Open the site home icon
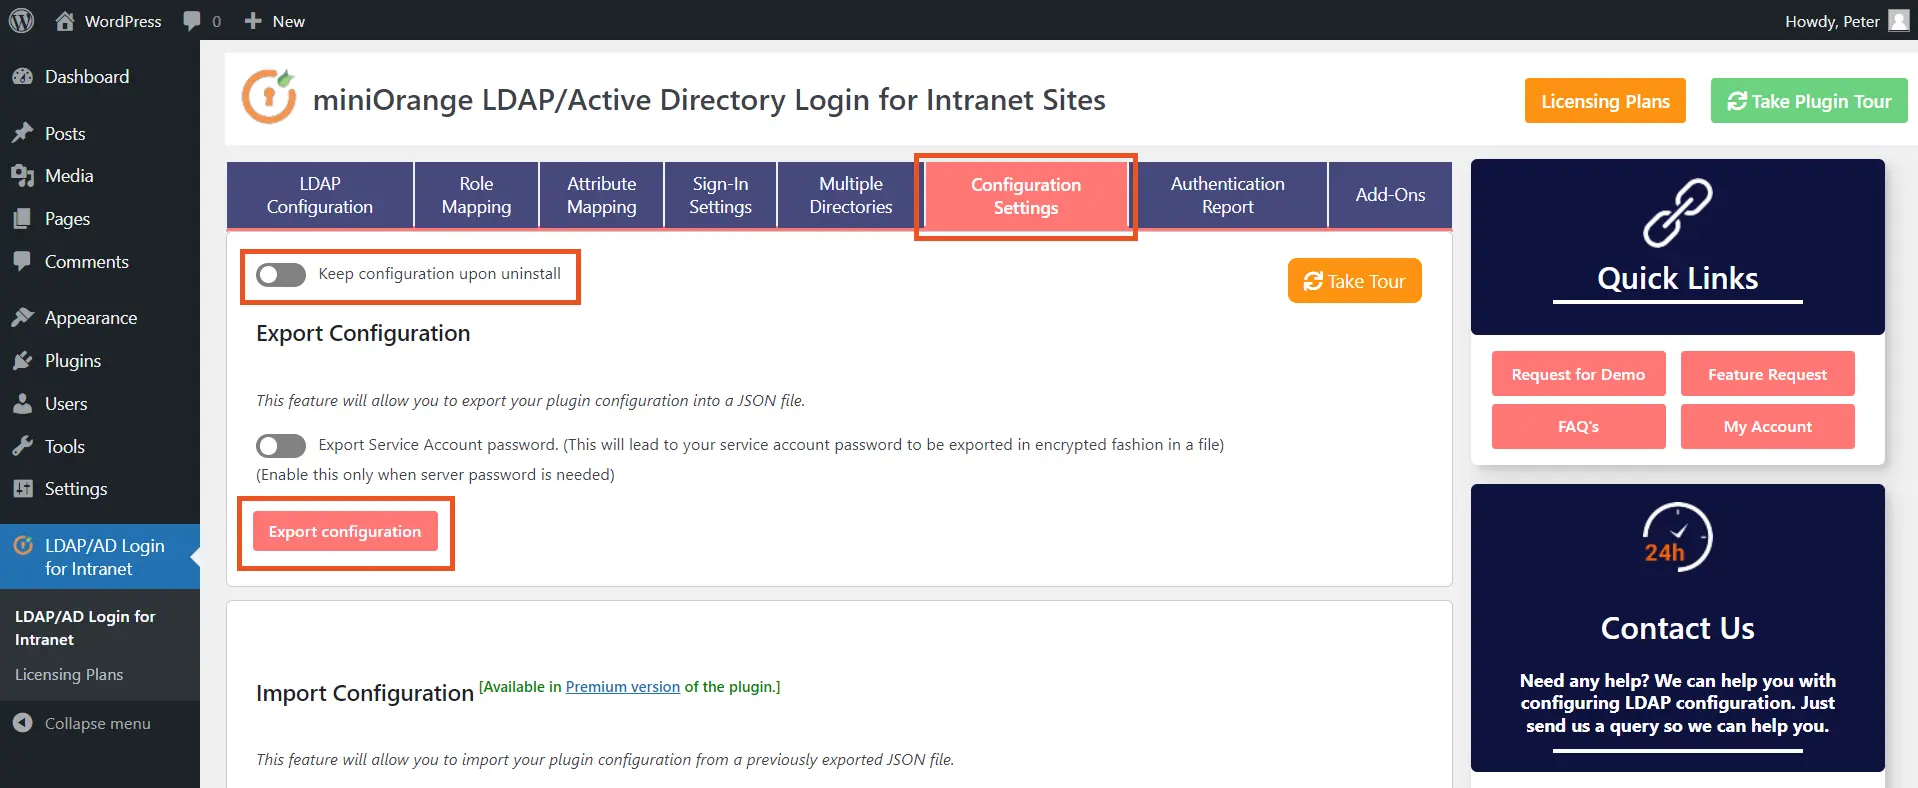1918x788 pixels. [65, 21]
